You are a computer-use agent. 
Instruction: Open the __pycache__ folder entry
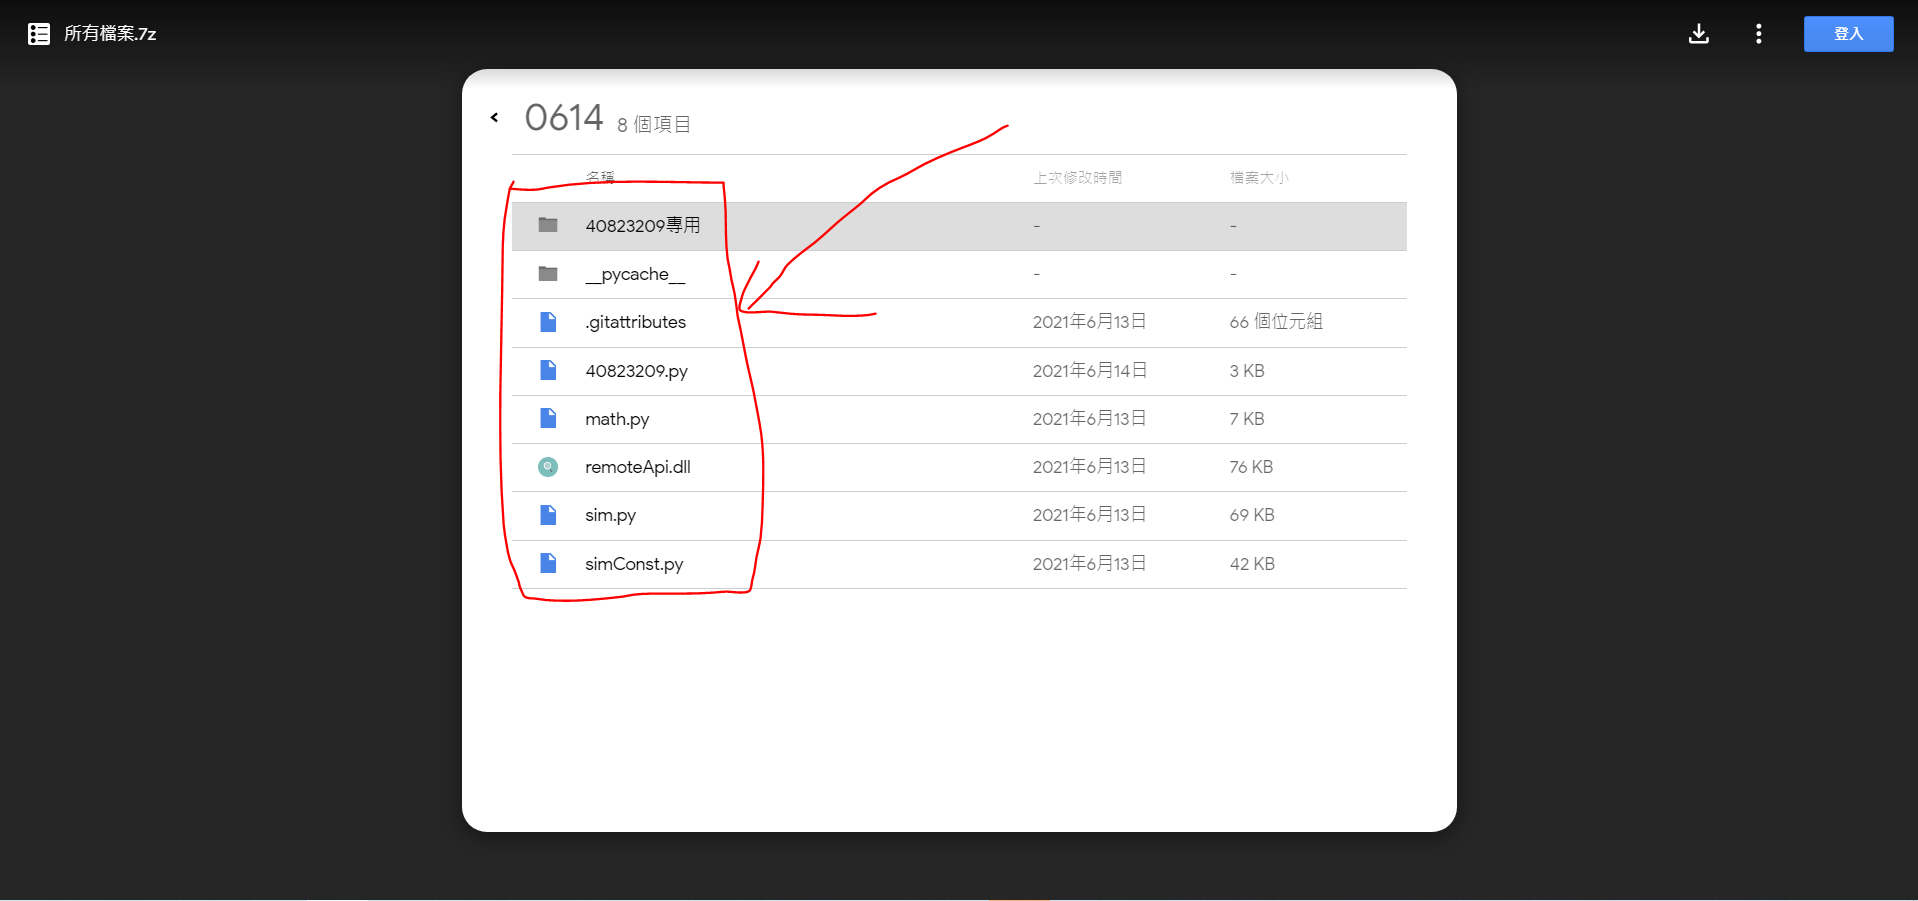(x=959, y=274)
